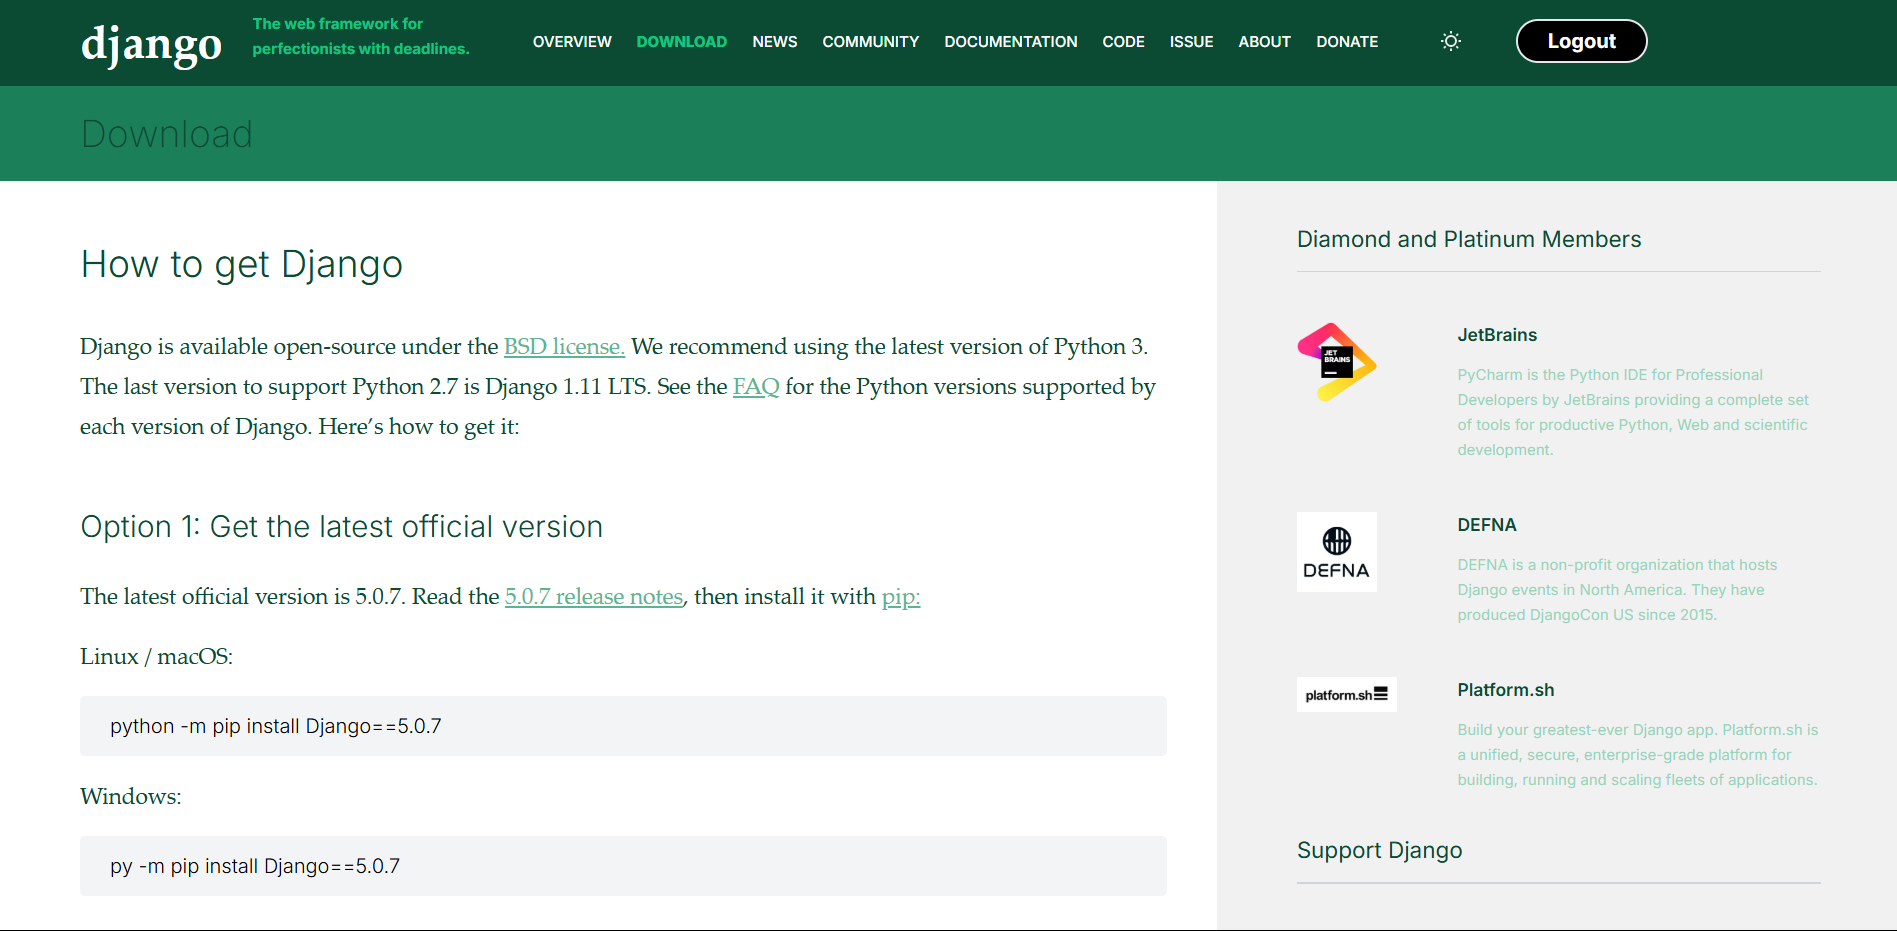Toggle light/dark theme with the sun icon
This screenshot has height=931, width=1897.
1450,41
